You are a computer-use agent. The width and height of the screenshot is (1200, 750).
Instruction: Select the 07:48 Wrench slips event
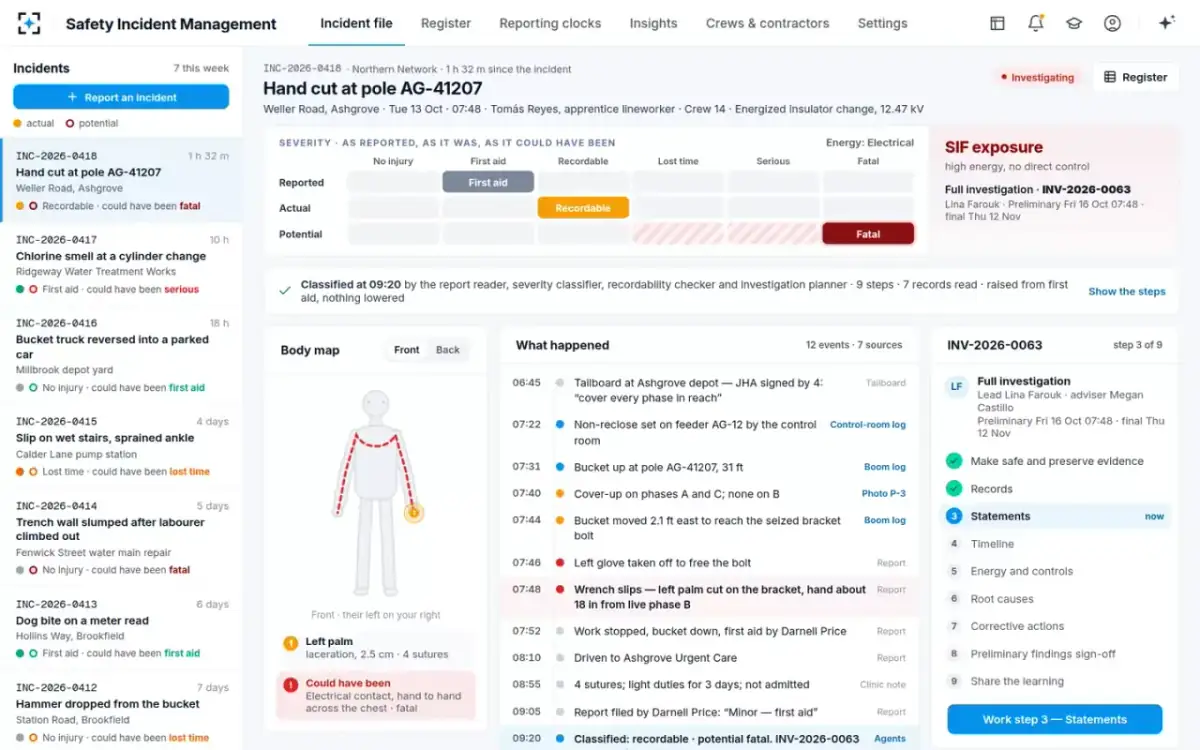pos(709,597)
